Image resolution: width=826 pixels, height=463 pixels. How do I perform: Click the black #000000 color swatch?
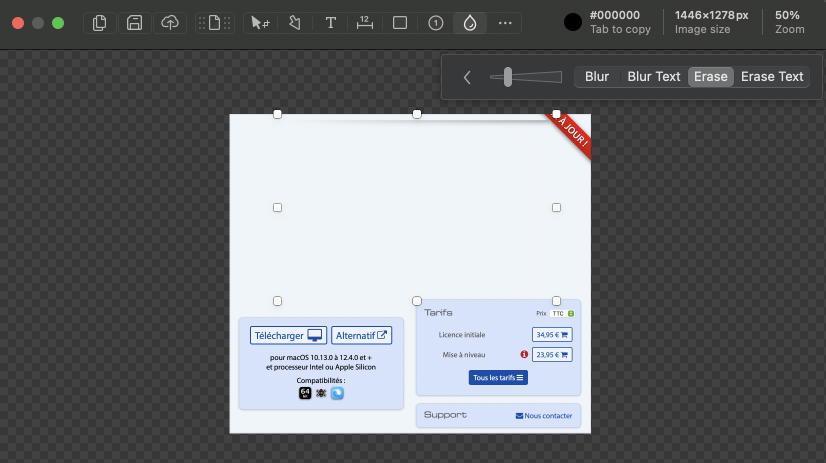[572, 23]
